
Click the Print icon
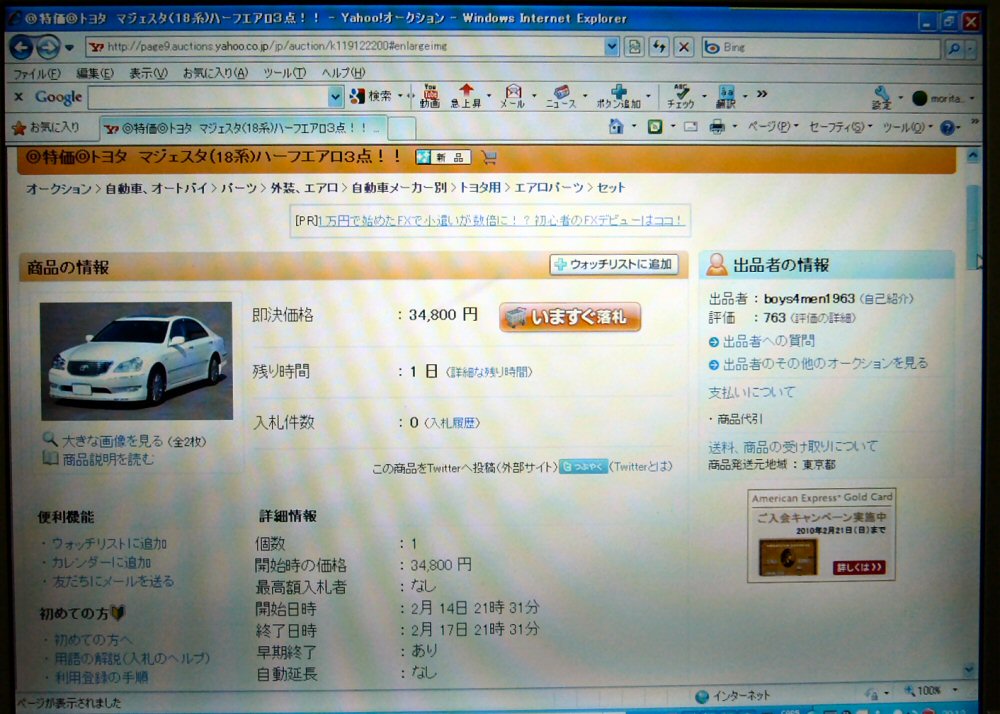coord(717,128)
